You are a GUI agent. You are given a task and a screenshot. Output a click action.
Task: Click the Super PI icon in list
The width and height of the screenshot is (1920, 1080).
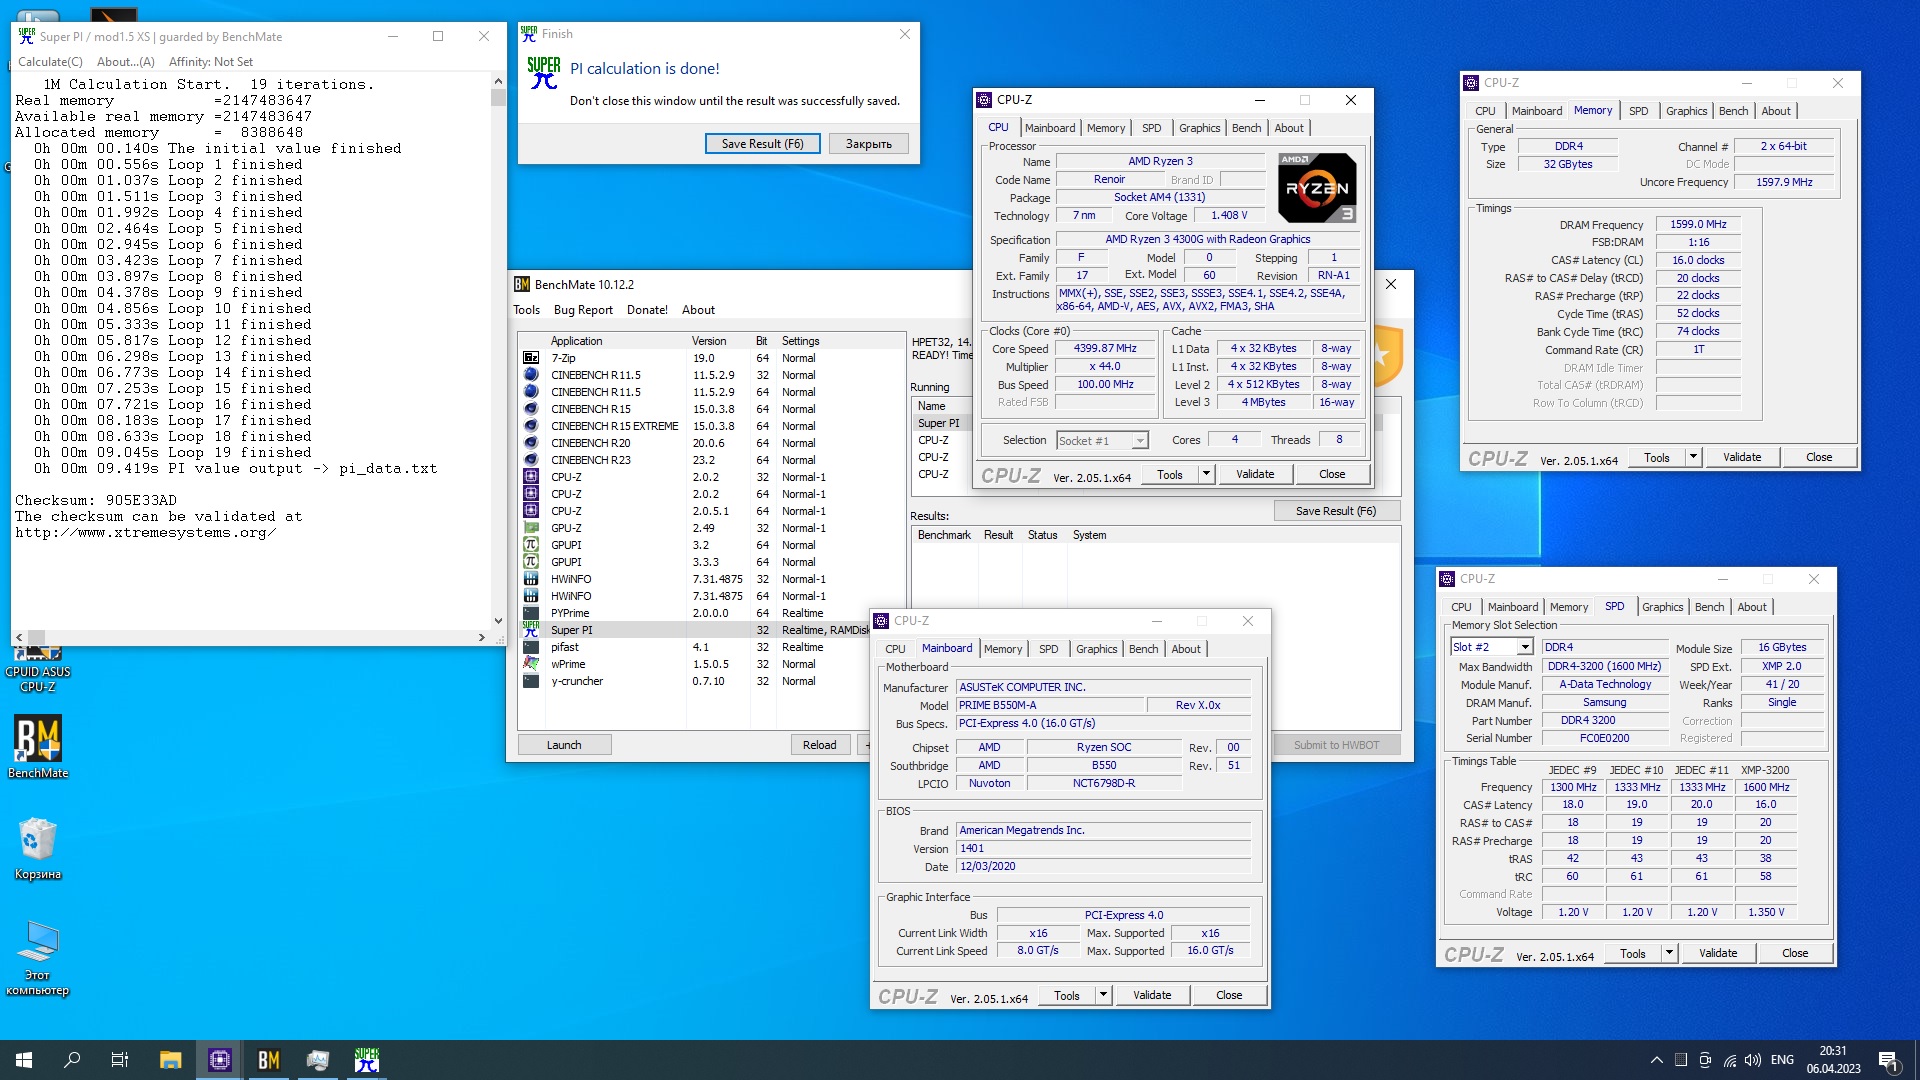[x=531, y=630]
